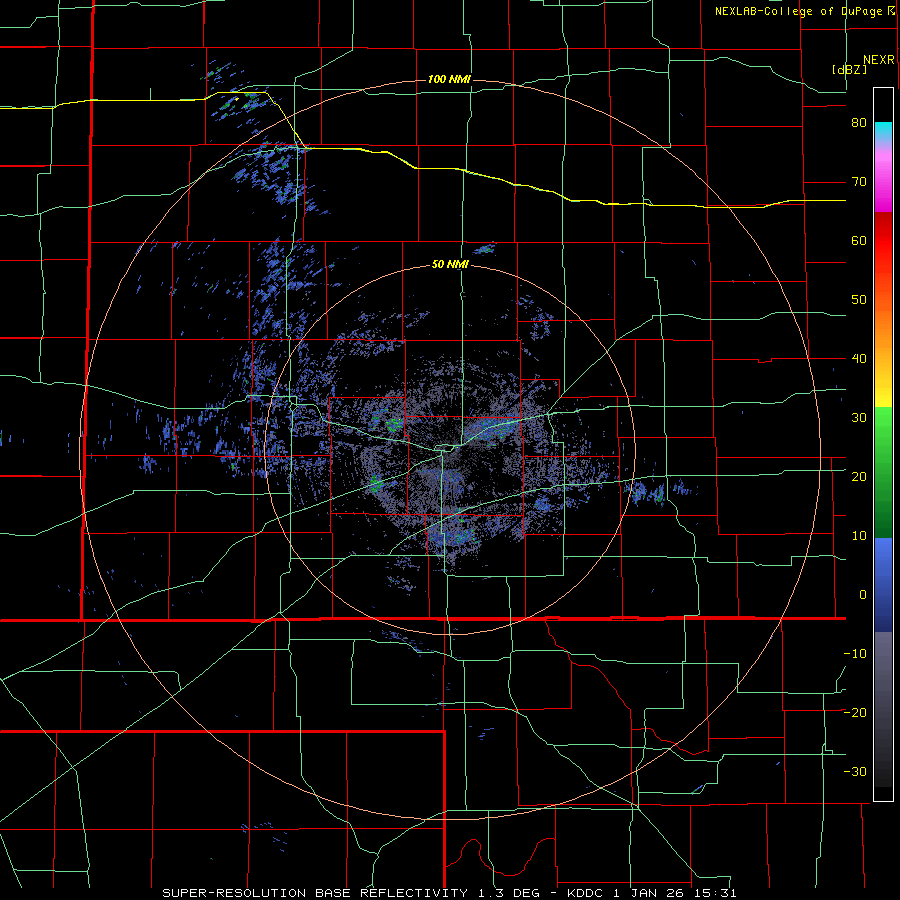
Task: Click the NEXLAB-College of DuPage label
Action: 800,11
